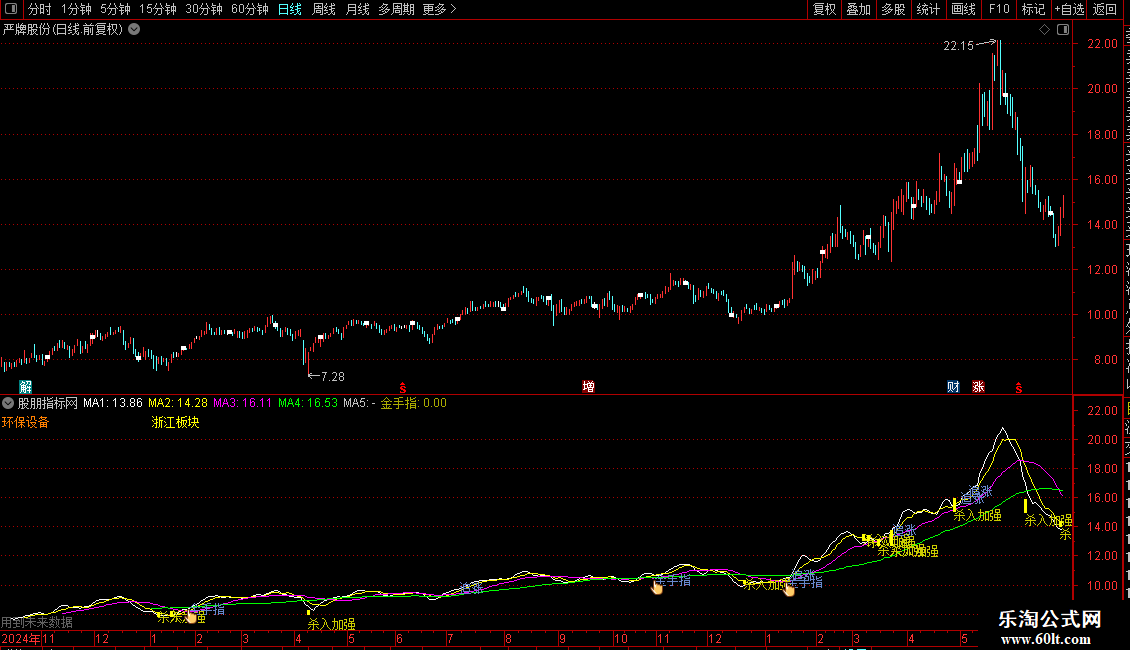Click the 7.28 low price label
1130x650 pixels.
pos(332,376)
